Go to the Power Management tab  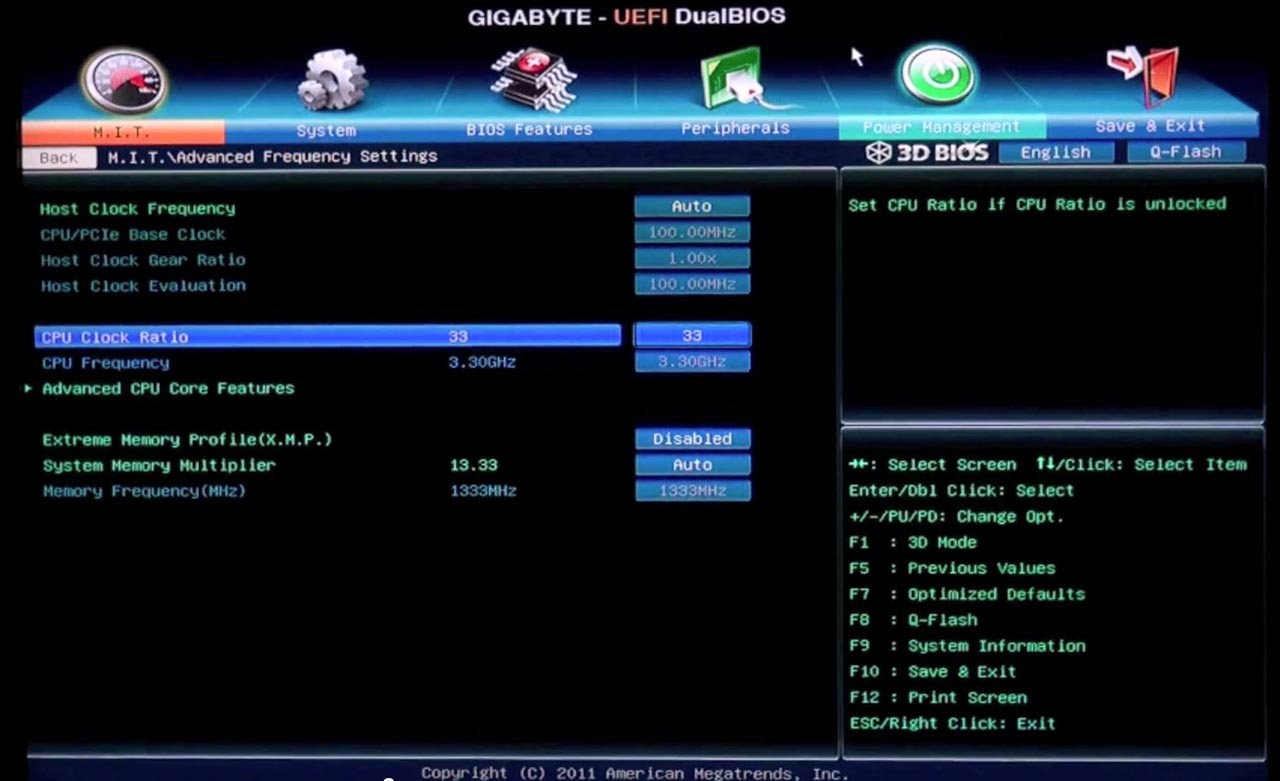pyautogui.click(x=941, y=127)
